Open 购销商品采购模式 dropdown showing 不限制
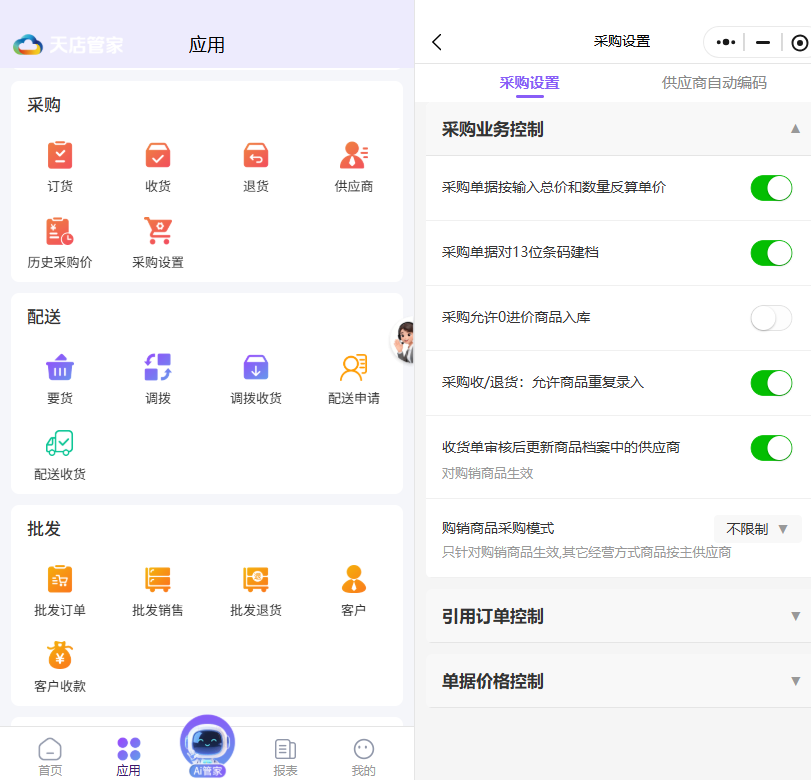The image size is (811, 780). [x=757, y=529]
